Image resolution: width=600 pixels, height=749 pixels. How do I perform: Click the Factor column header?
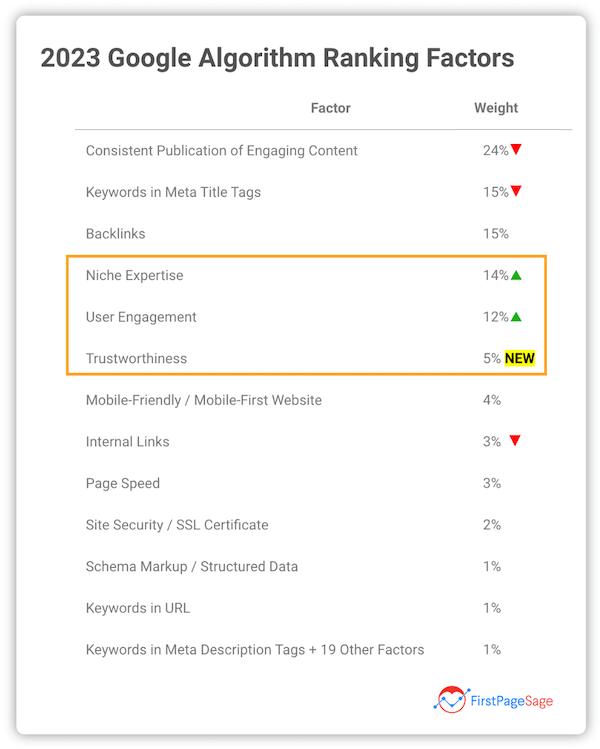331,108
